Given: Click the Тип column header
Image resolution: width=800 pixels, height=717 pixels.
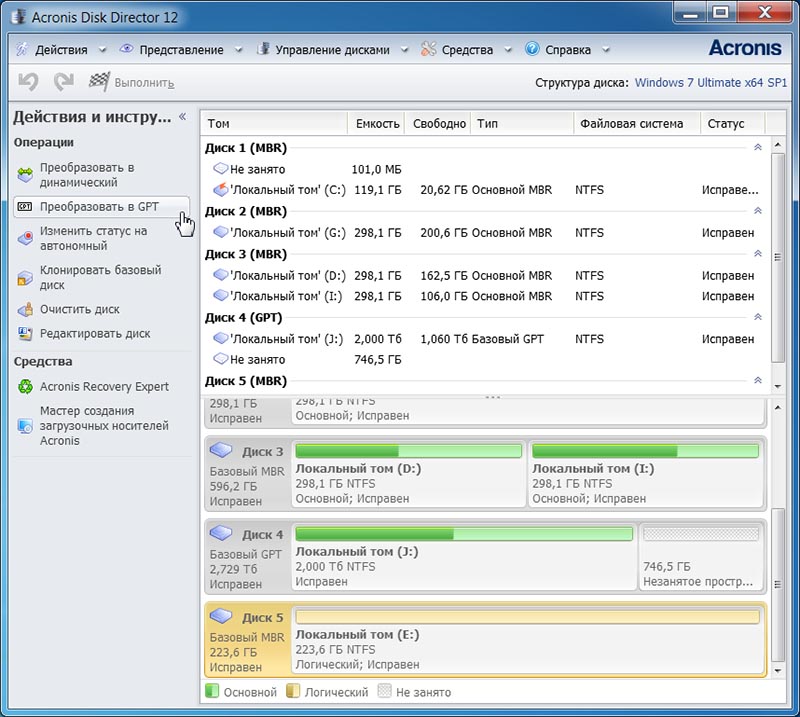Looking at the screenshot, I should pyautogui.click(x=522, y=123).
